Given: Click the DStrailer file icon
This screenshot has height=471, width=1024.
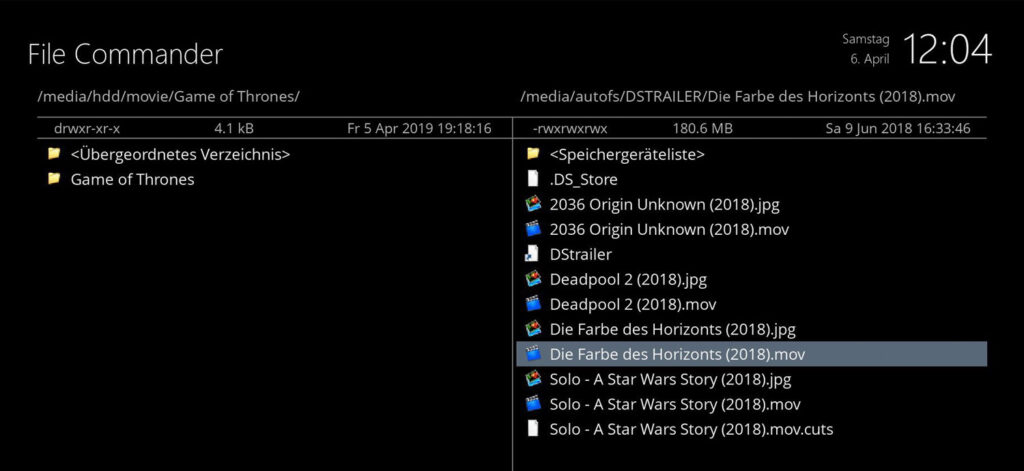Looking at the screenshot, I should pos(533,254).
